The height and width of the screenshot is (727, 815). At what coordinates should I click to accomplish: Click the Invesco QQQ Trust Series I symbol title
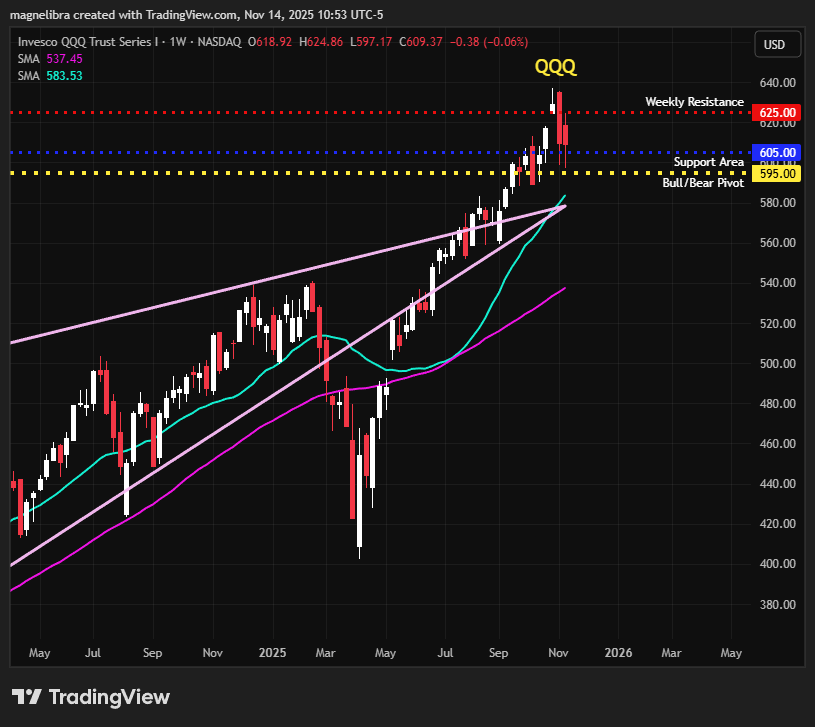[88, 42]
